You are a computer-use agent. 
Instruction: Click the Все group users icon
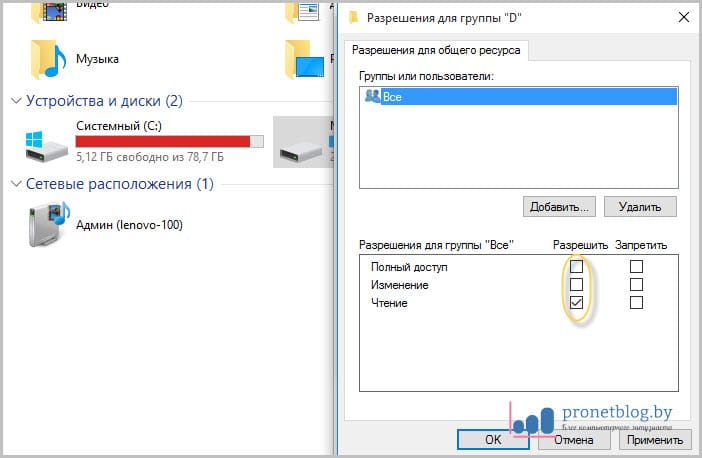pos(373,96)
